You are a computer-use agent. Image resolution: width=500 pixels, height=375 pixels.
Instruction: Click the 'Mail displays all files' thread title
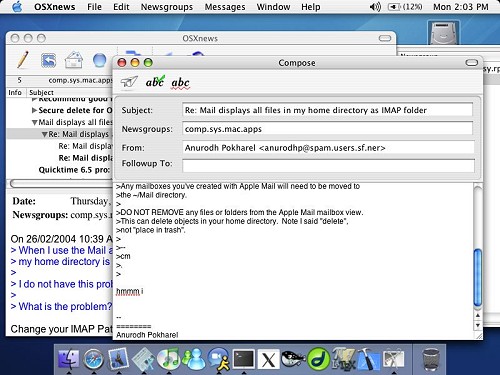point(76,122)
